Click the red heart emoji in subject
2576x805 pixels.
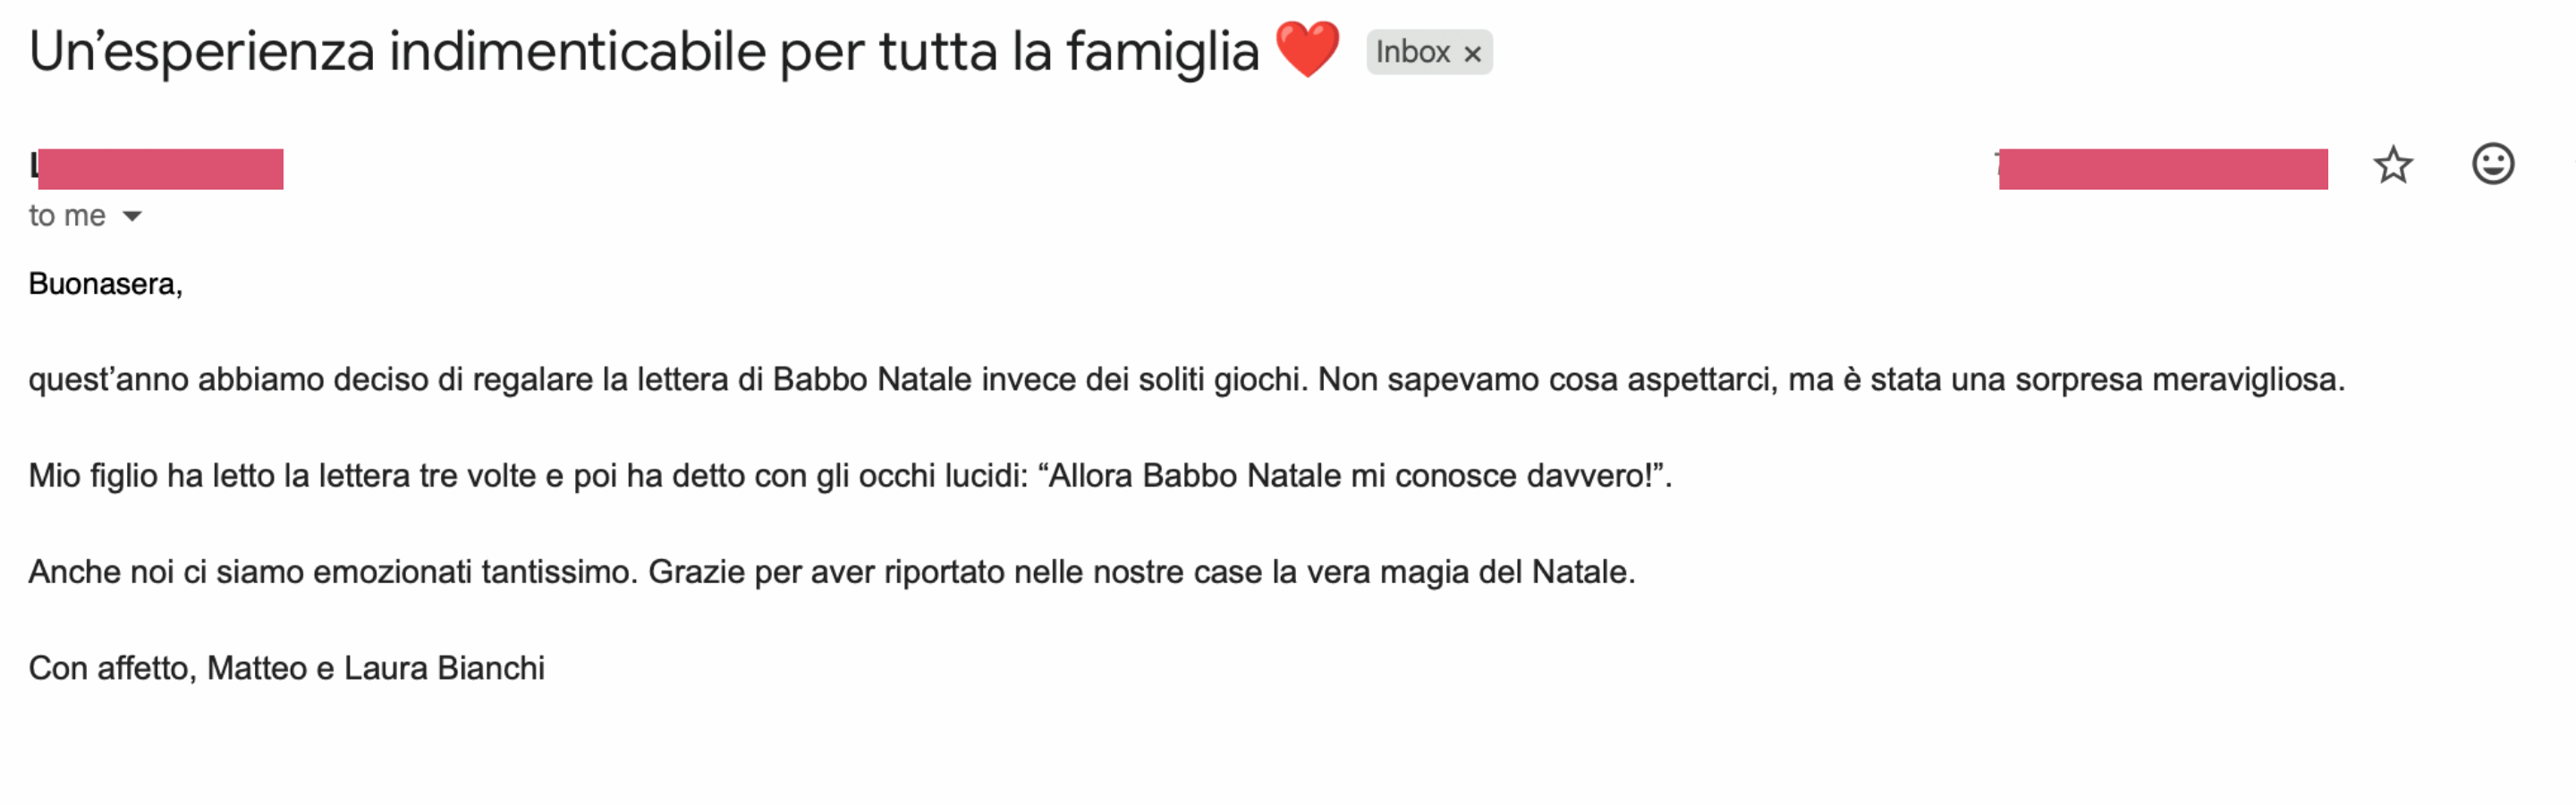click(1307, 50)
